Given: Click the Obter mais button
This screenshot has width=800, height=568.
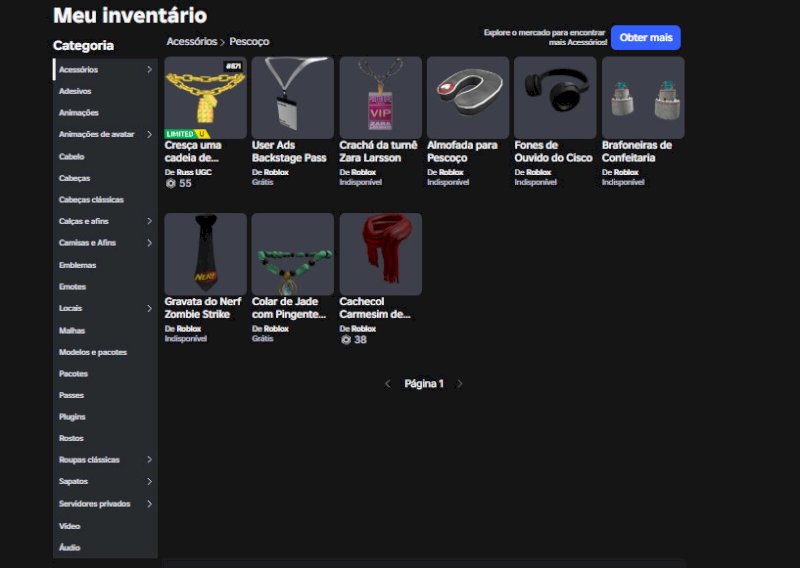Looking at the screenshot, I should click(646, 38).
